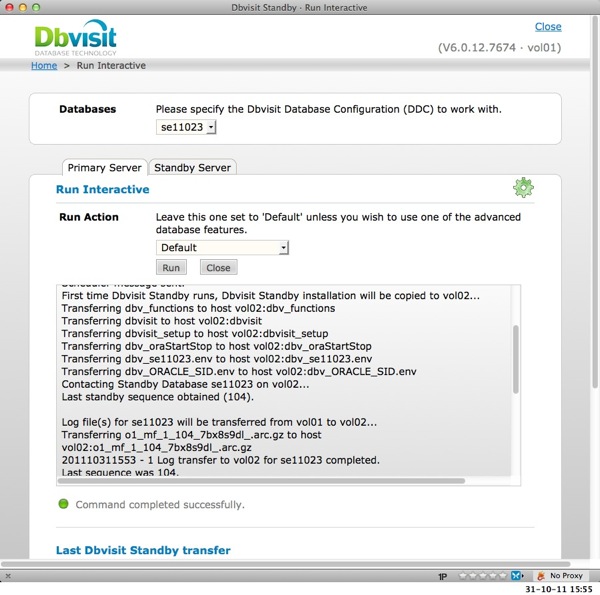Click 'Transferring dbv_oraStartStop' log line
This screenshot has width=600, height=595.
click(216, 346)
